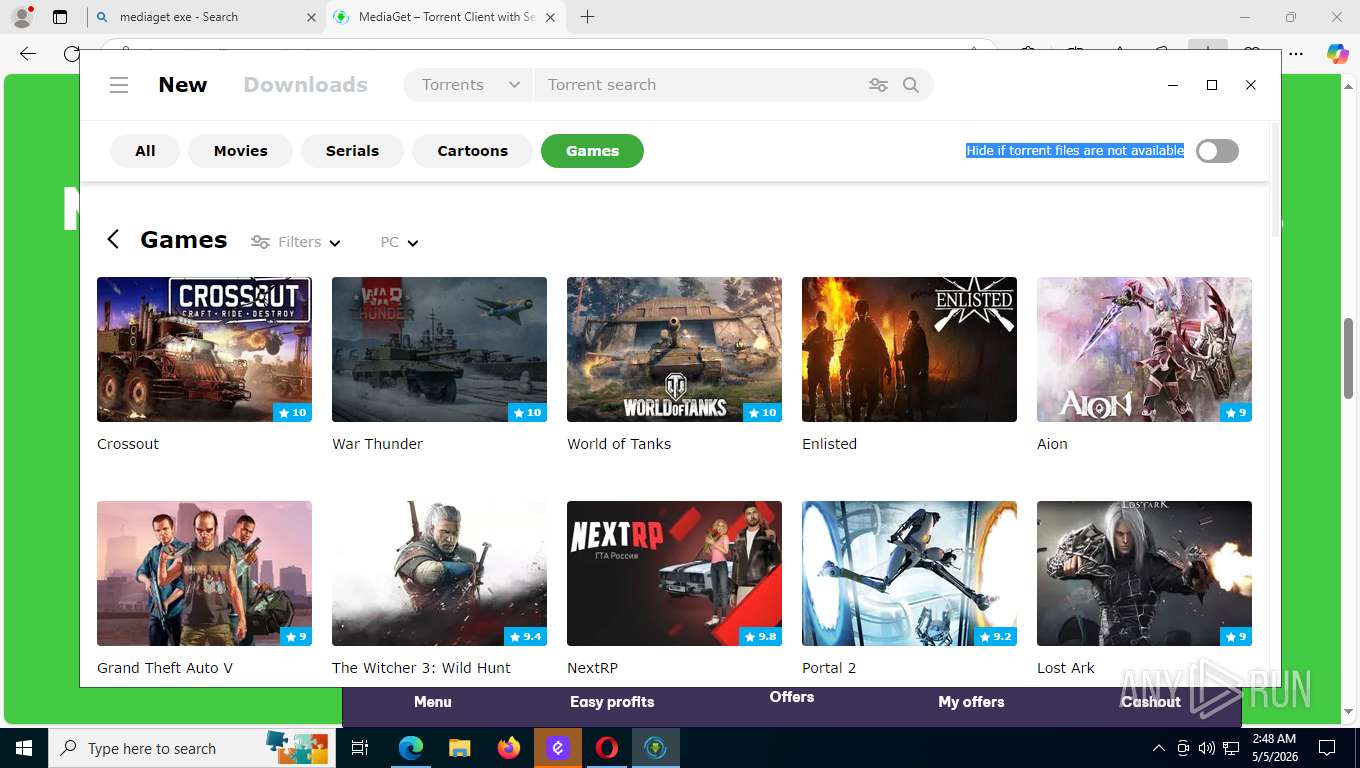Viewport: 1360px width, 768px height.
Task: Open the network icon in the system tray
Action: pyautogui.click(x=1232, y=748)
